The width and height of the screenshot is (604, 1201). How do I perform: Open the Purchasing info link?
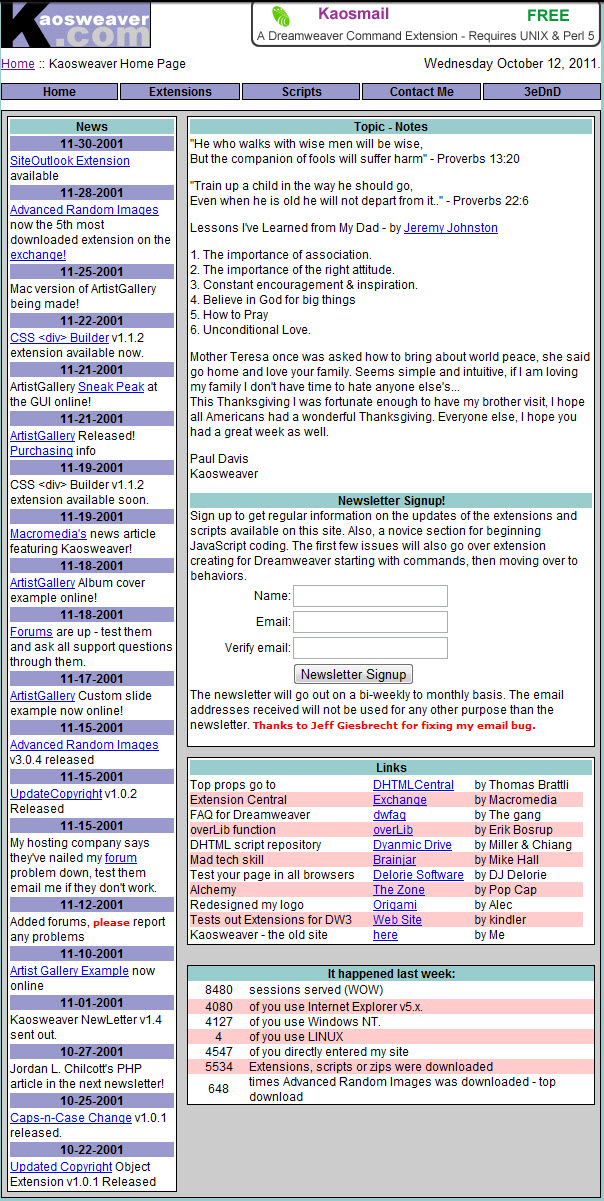click(x=41, y=451)
